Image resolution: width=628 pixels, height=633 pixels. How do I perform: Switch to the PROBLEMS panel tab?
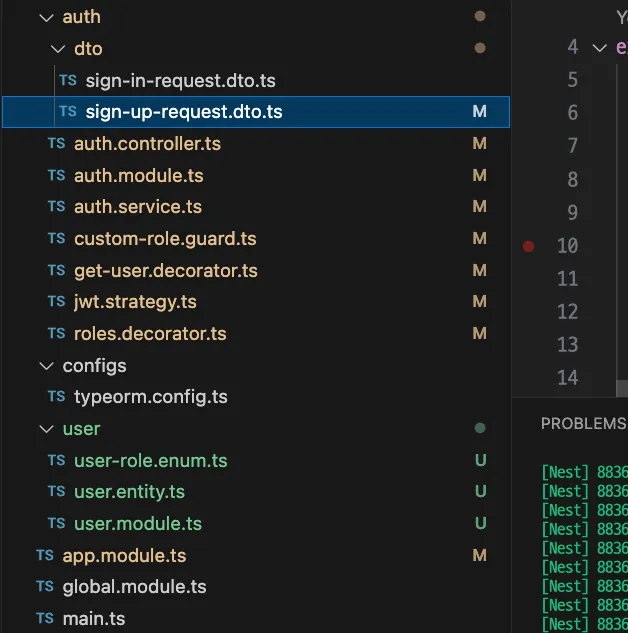click(x=583, y=423)
